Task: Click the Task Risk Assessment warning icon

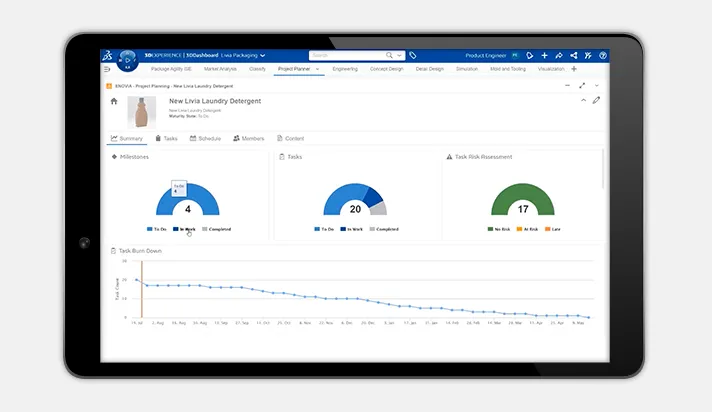Action: pos(449,157)
